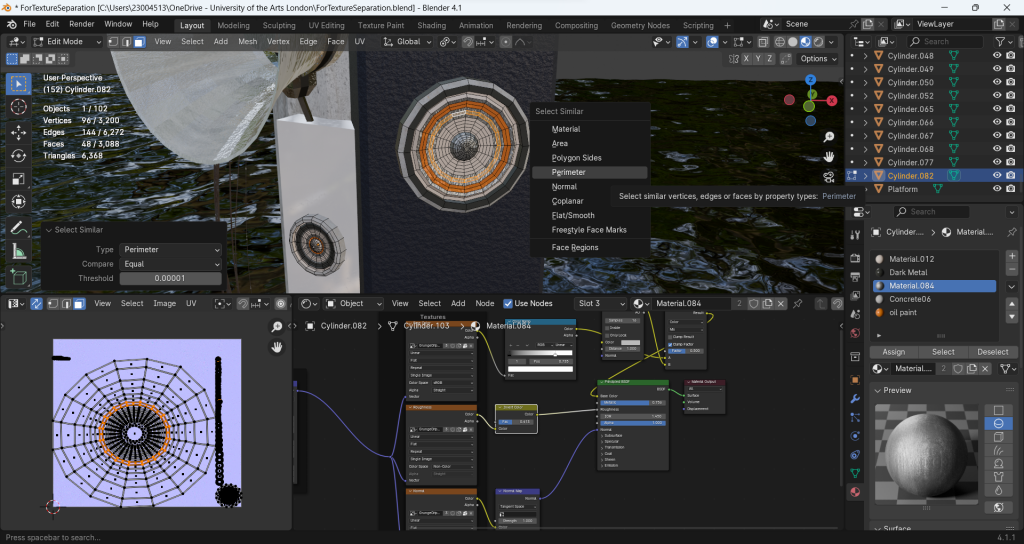Image resolution: width=1024 pixels, height=544 pixels.
Task: Switch to the UV Editing workspace tab
Action: pos(326,25)
